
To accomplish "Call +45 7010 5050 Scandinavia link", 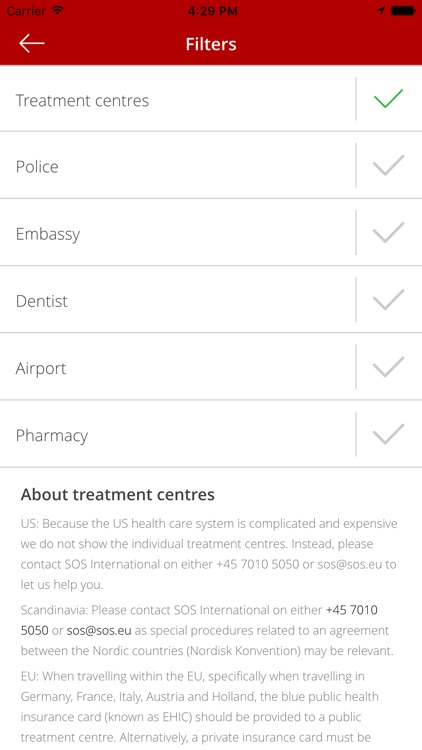I will [x=199, y=620].
